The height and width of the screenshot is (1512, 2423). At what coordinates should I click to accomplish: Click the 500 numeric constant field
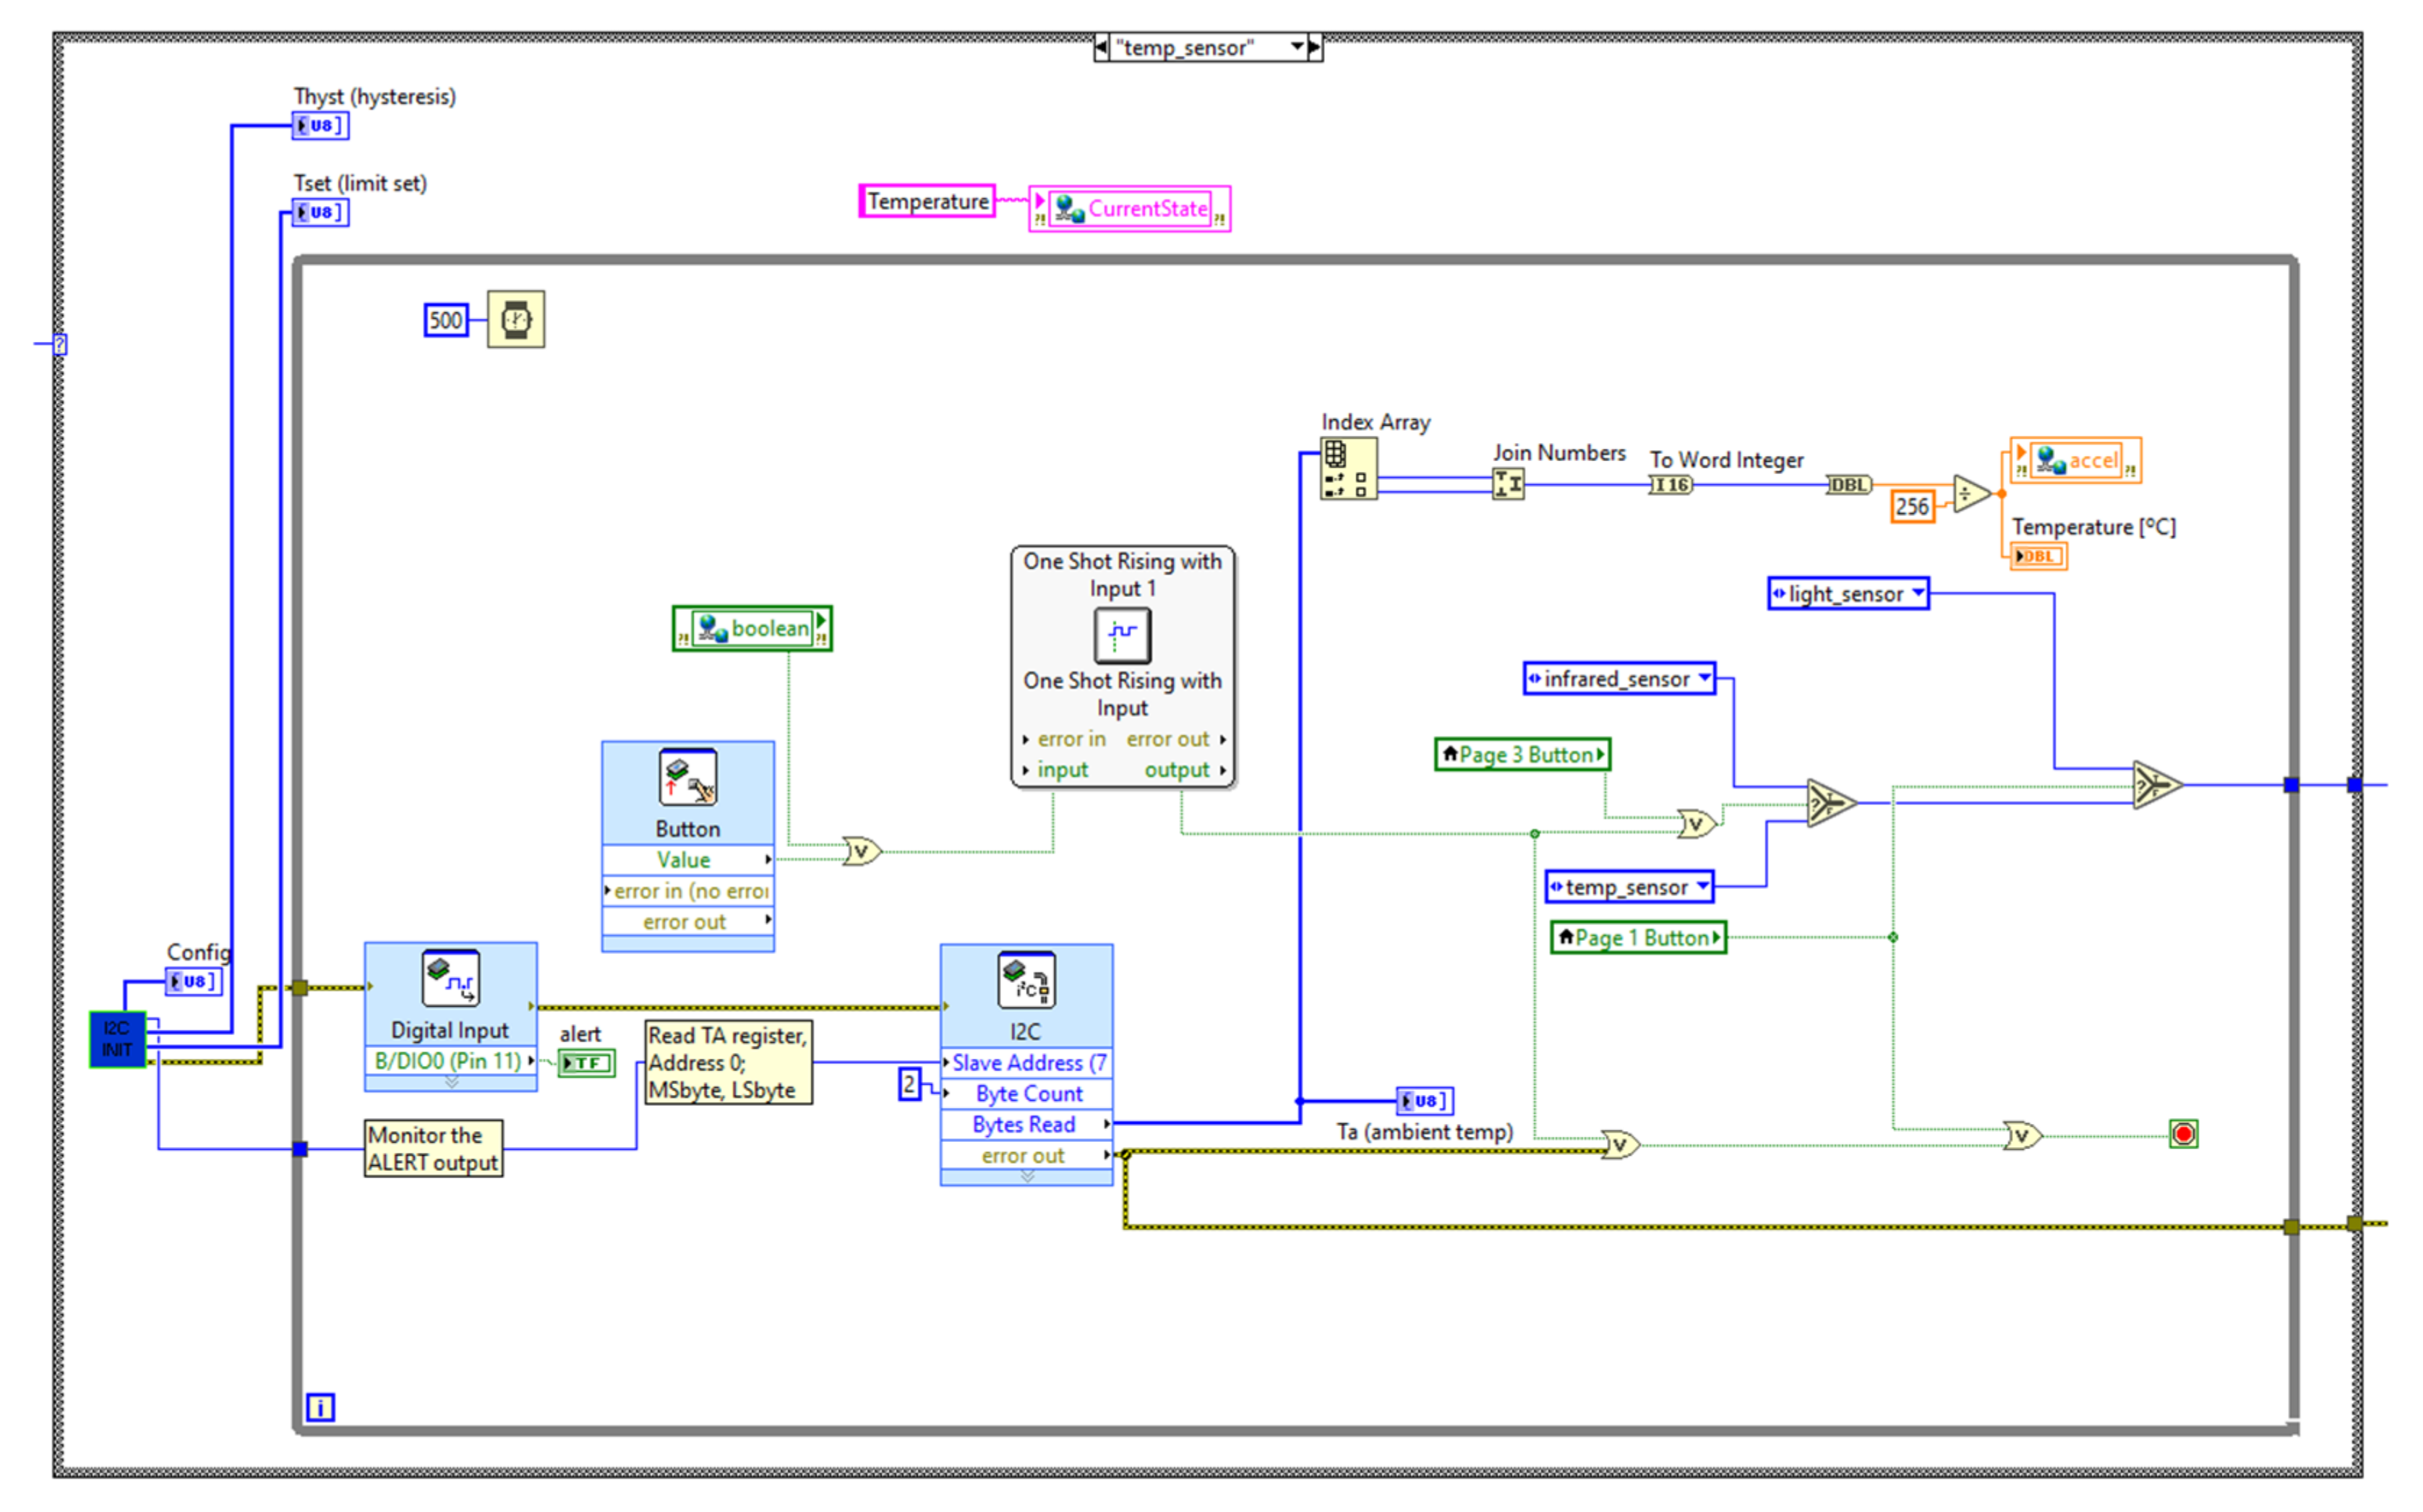coord(446,320)
